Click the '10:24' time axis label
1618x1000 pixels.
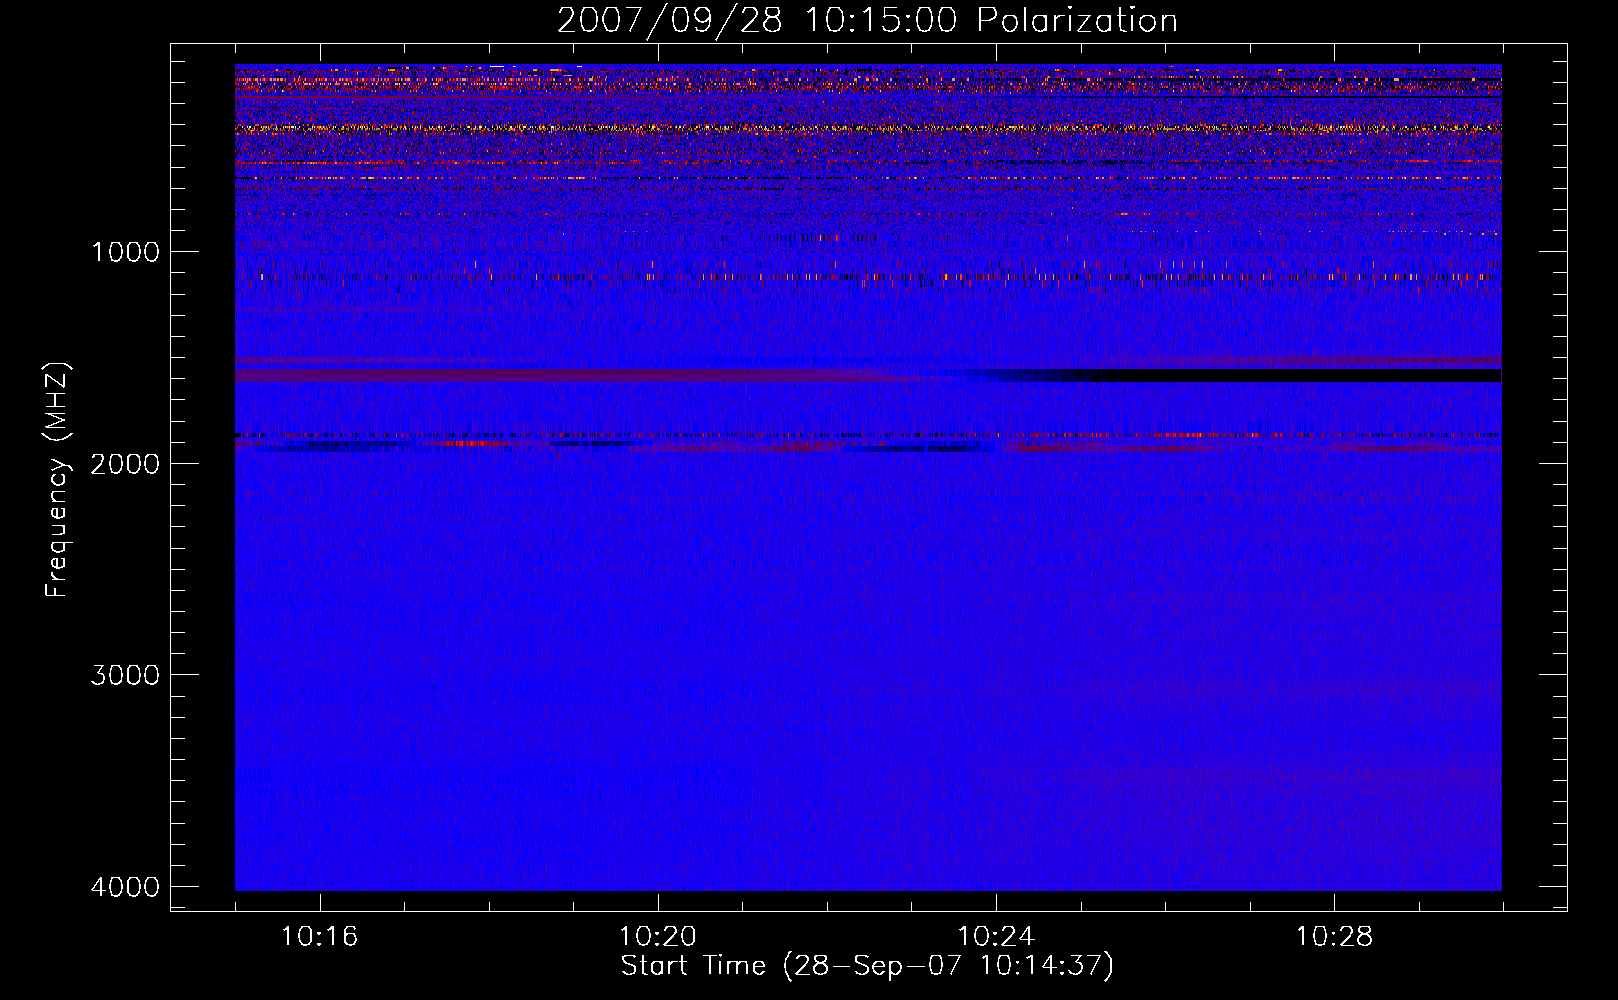[996, 937]
